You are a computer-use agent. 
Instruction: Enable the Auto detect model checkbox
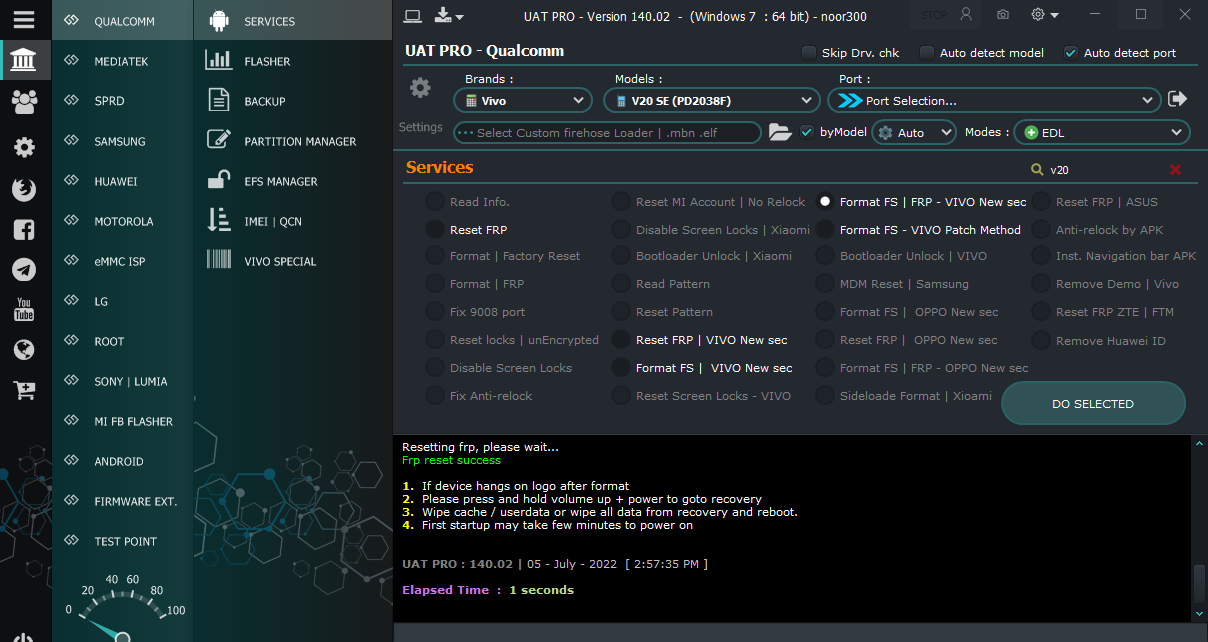click(927, 53)
